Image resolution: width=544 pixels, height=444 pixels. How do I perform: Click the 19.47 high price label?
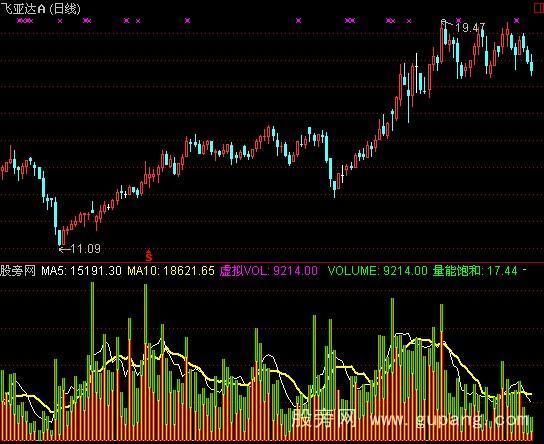(470, 27)
